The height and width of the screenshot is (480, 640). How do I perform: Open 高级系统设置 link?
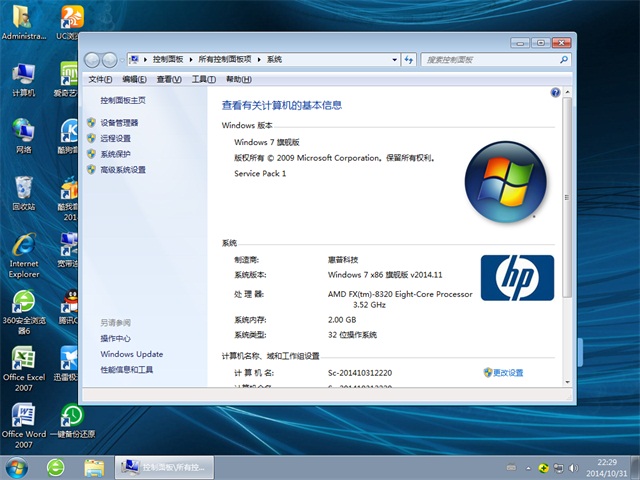pos(123,169)
